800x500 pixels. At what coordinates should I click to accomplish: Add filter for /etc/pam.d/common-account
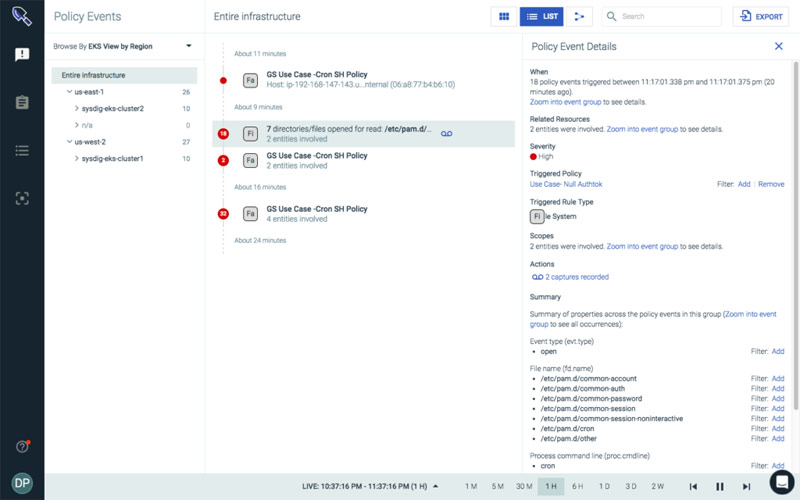click(x=778, y=379)
